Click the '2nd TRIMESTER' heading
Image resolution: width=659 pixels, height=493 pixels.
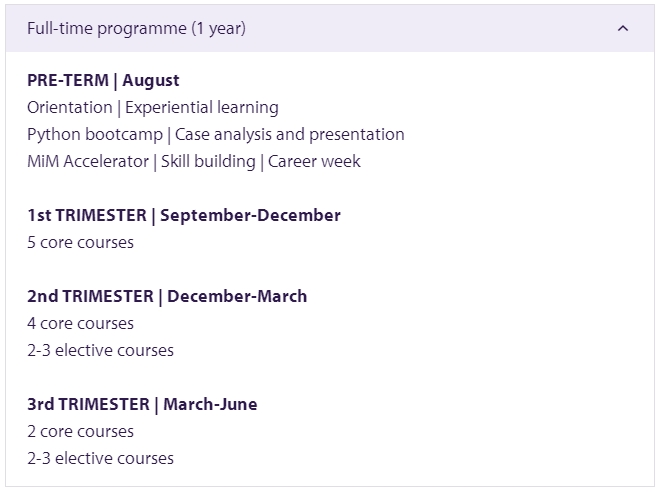[x=91, y=297]
